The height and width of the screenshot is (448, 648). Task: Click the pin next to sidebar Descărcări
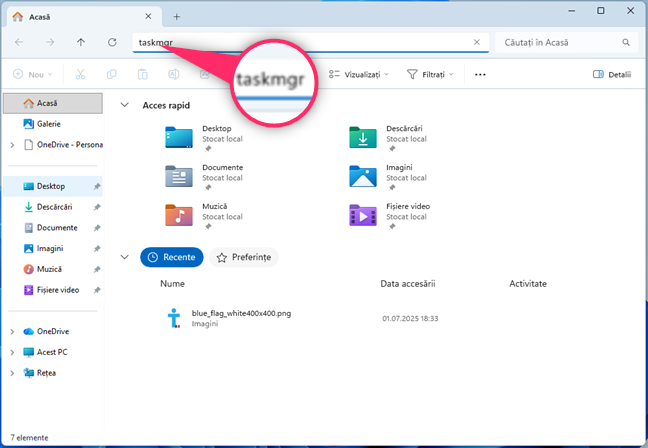pyautogui.click(x=97, y=207)
